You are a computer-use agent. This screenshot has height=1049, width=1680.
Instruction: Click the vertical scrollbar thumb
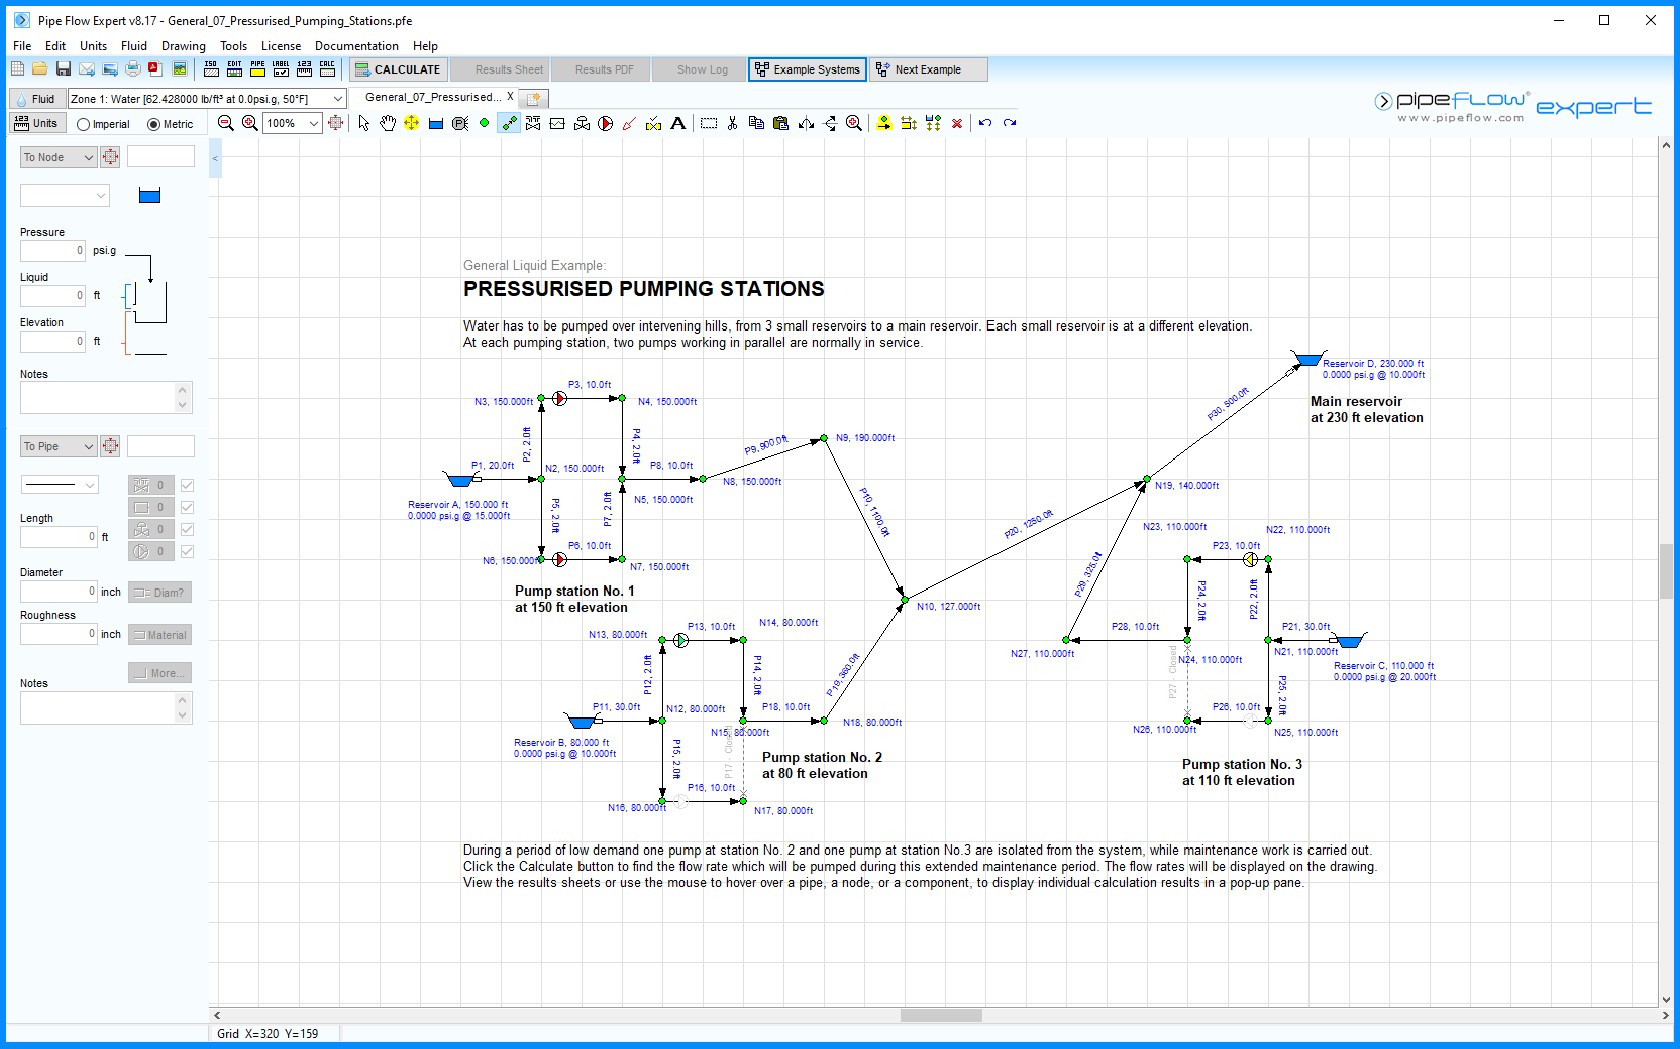1666,571
